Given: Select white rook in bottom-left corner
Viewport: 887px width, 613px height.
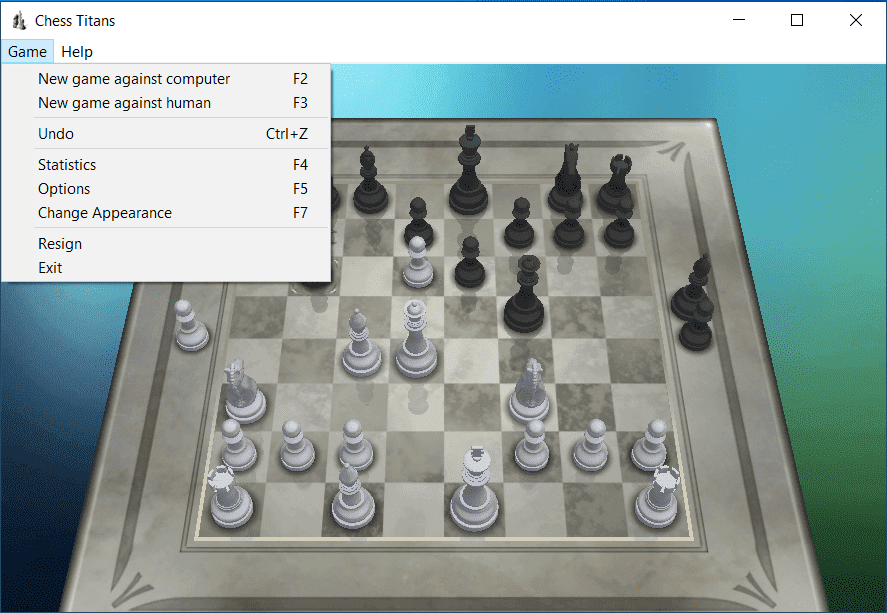Looking at the screenshot, I should click(x=231, y=498).
